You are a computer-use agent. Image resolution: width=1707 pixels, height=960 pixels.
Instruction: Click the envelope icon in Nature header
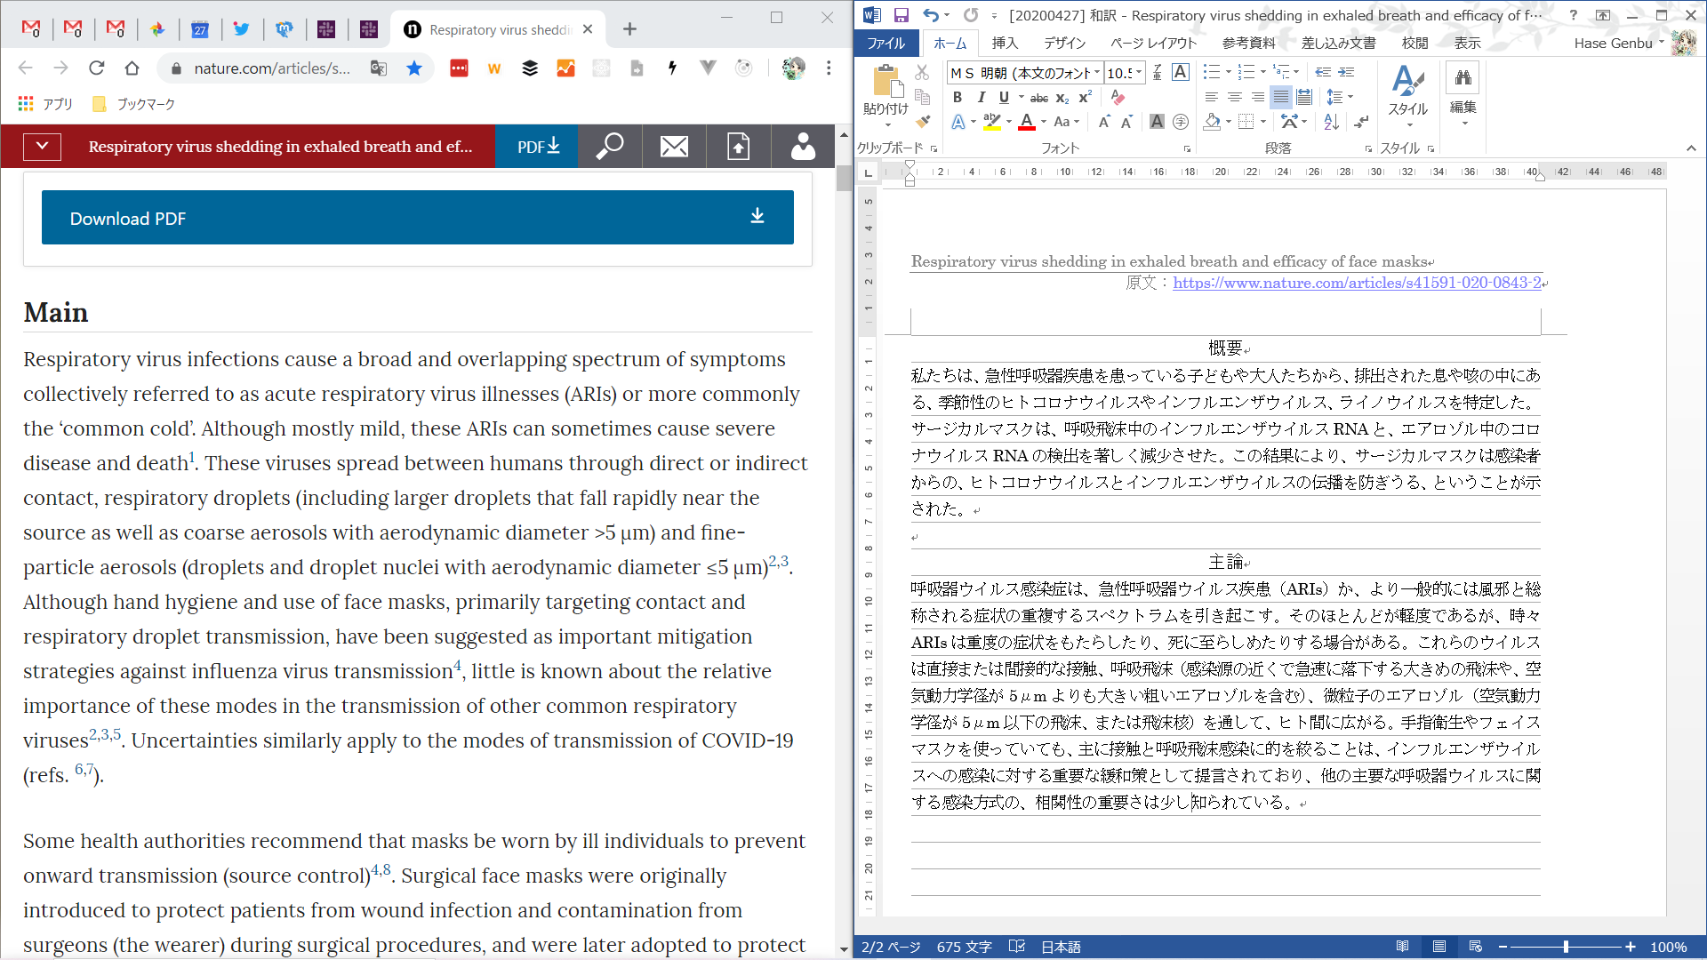[674, 146]
